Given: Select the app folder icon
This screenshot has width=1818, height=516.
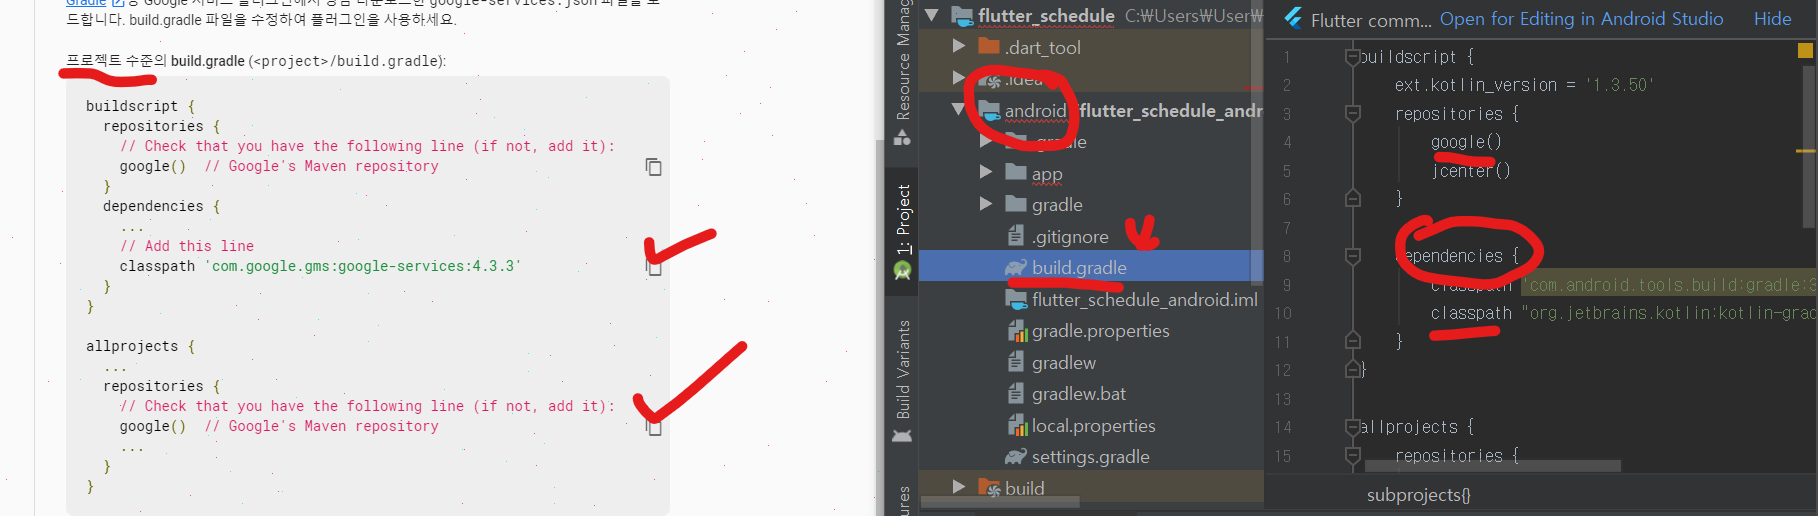Looking at the screenshot, I should [x=1016, y=172].
